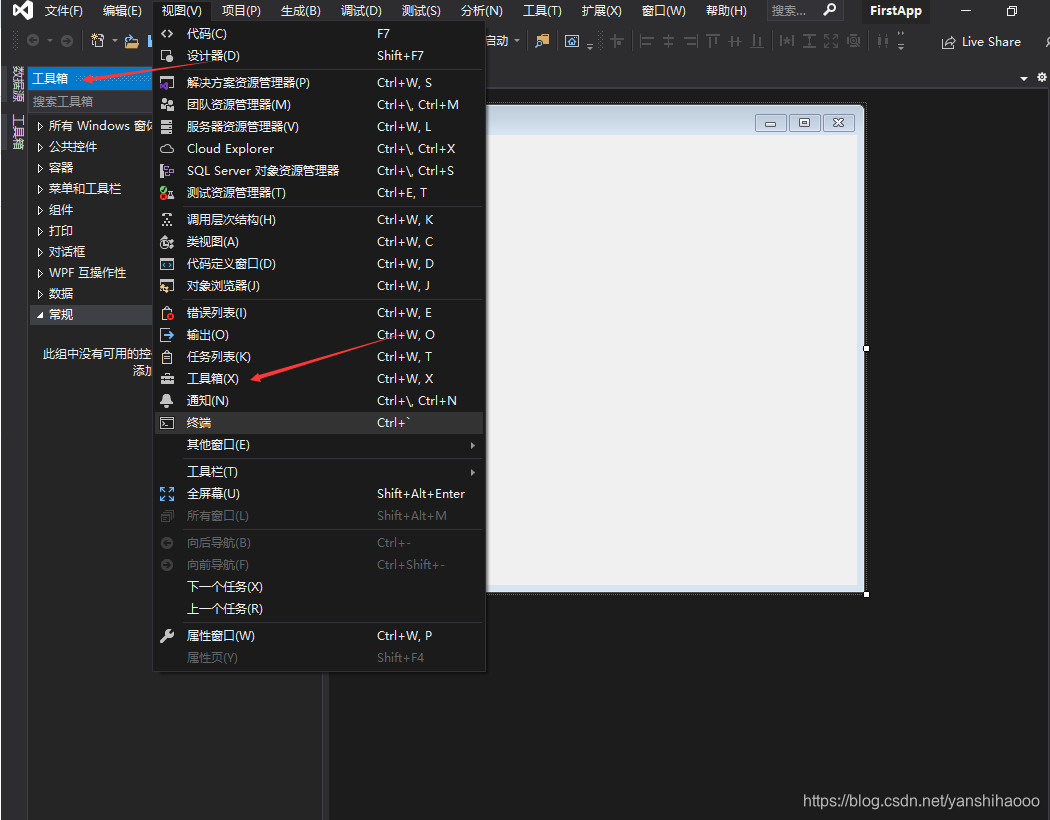Image resolution: width=1050 pixels, height=820 pixels.
Task: Expand the 组件 toolbox group
Action: [40, 210]
